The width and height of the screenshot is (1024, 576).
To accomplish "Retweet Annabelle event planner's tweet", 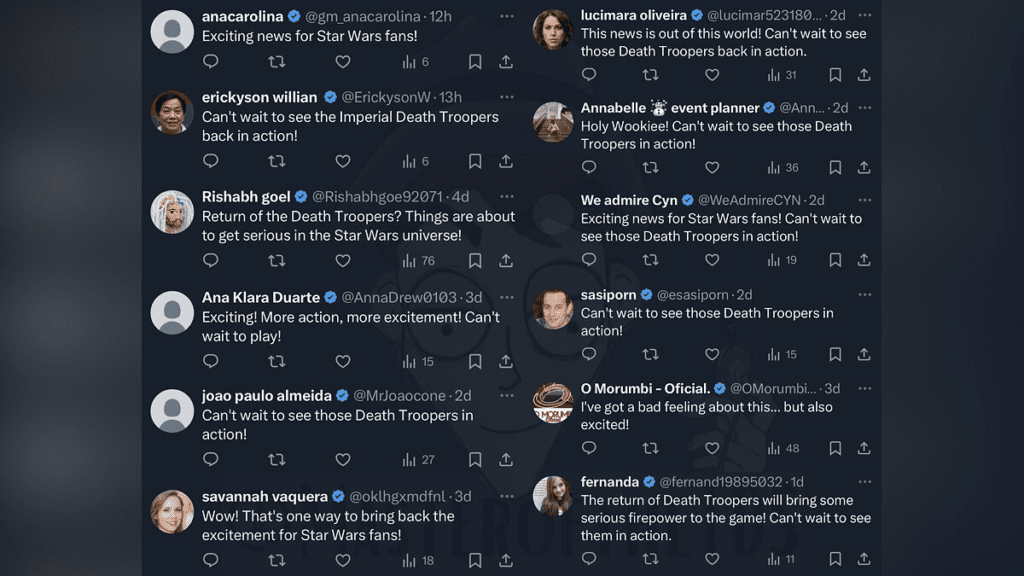I will pyautogui.click(x=650, y=168).
